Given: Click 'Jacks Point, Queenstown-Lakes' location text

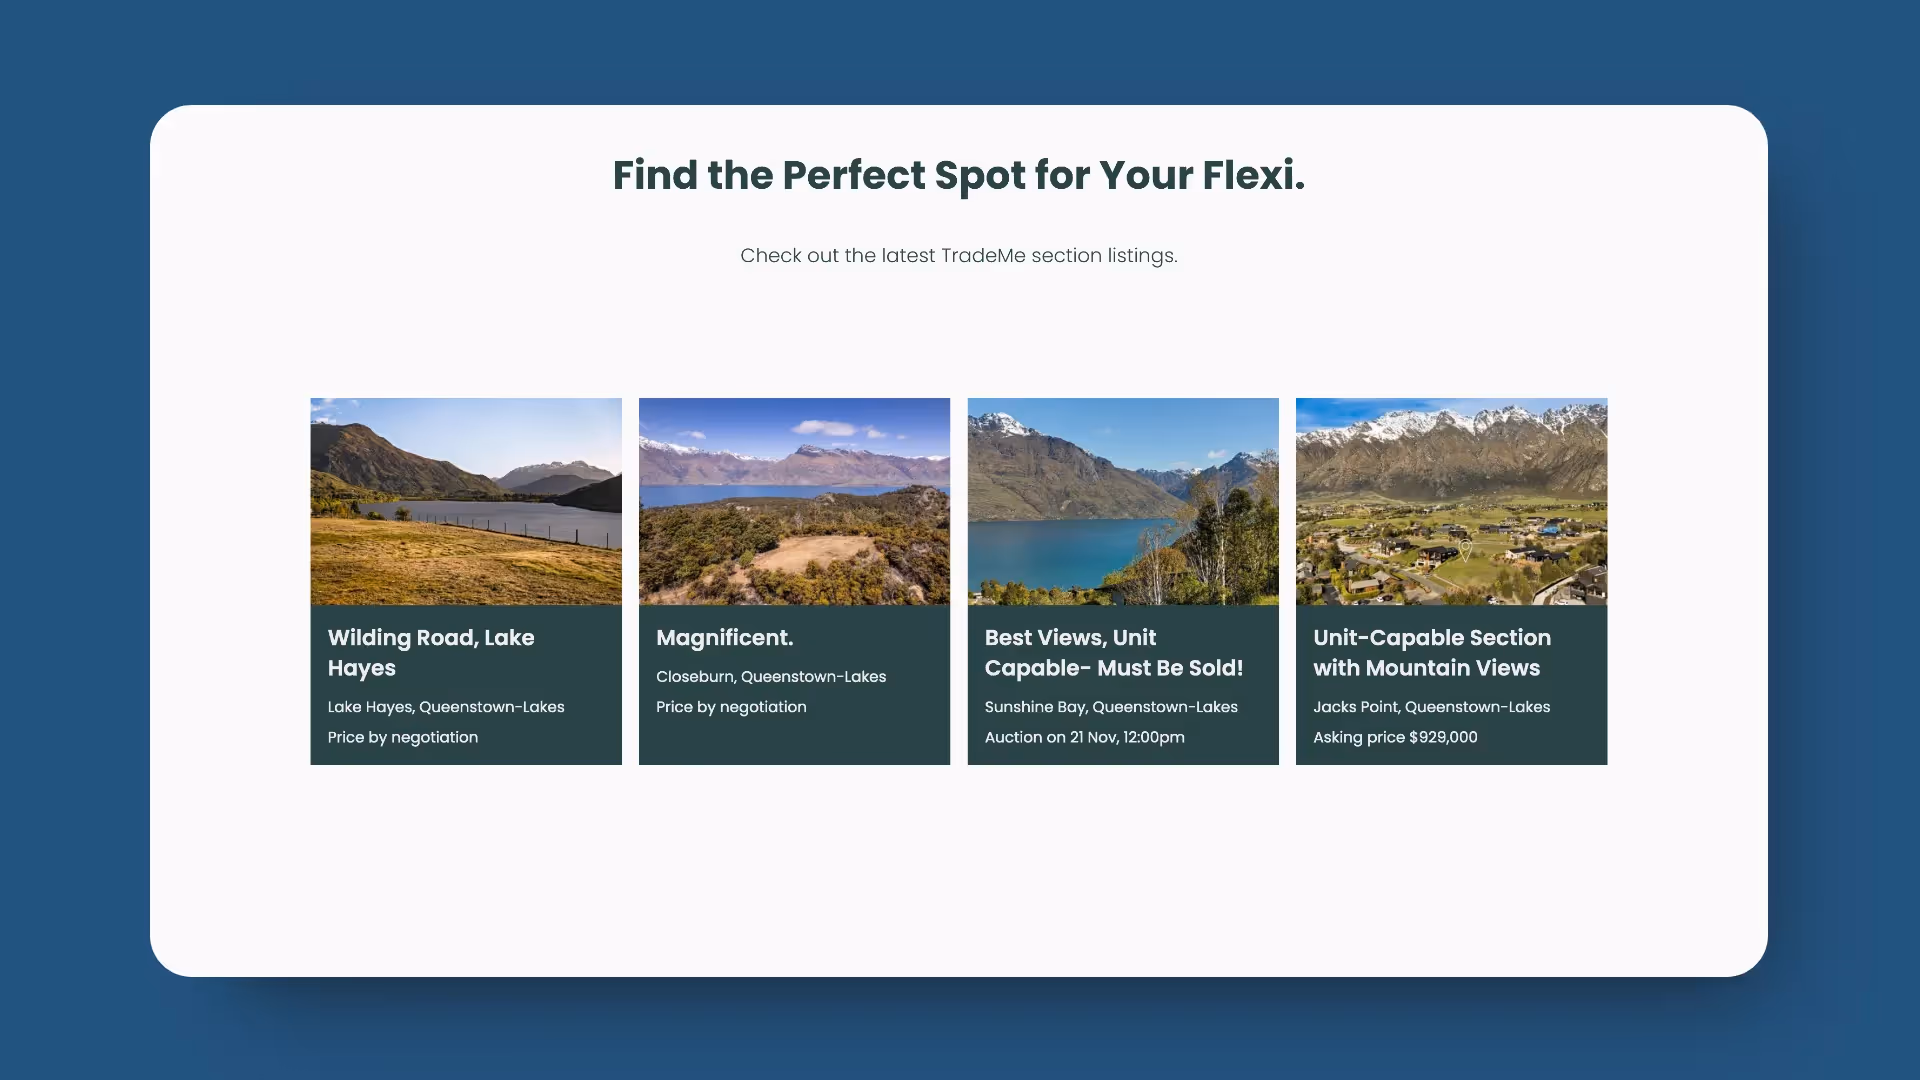Looking at the screenshot, I should point(1431,707).
